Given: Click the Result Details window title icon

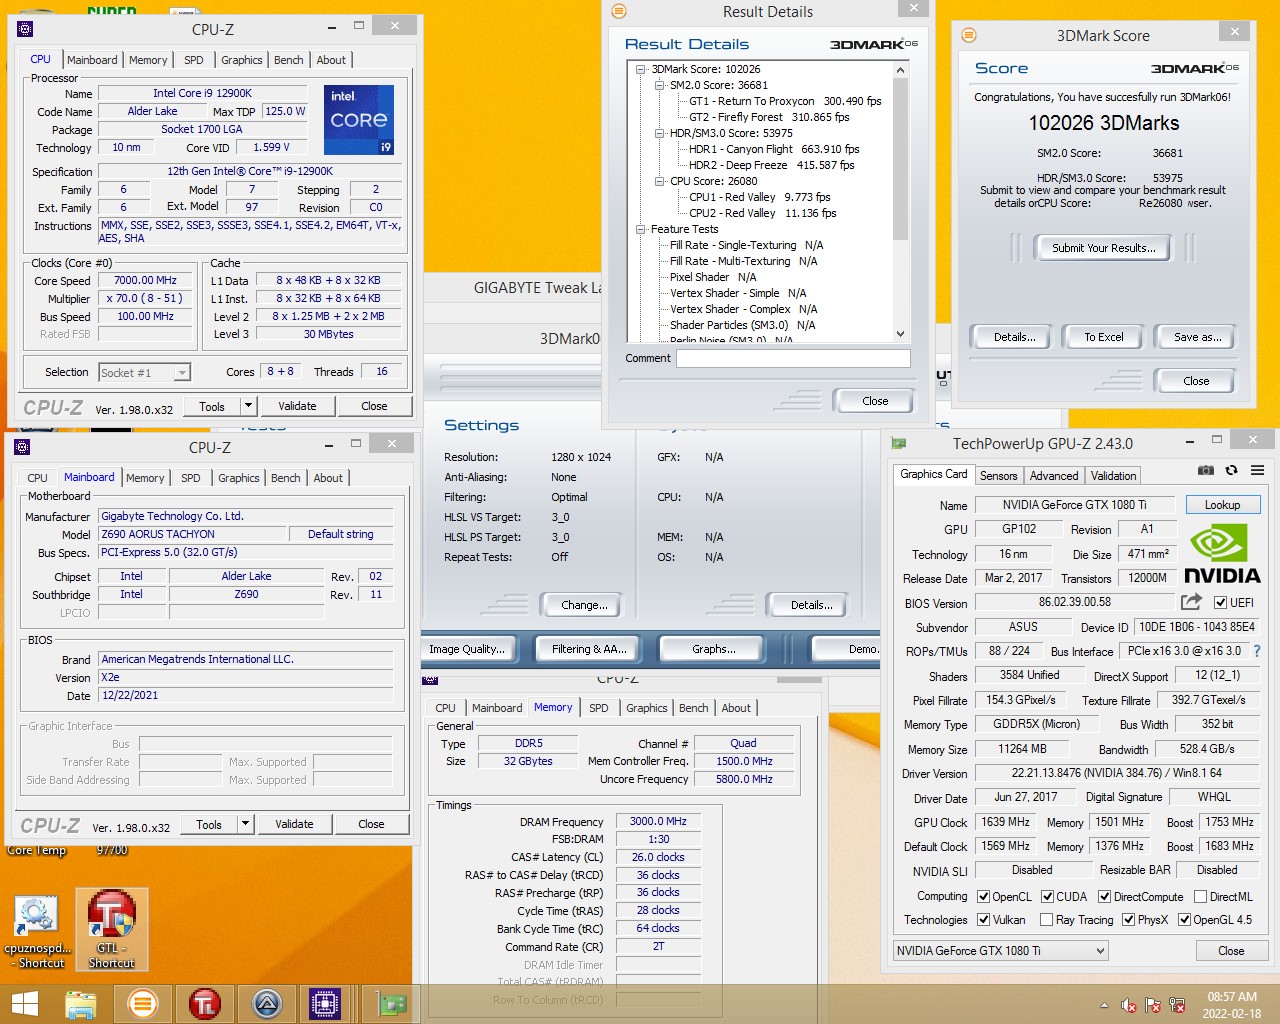Looking at the screenshot, I should click(619, 11).
